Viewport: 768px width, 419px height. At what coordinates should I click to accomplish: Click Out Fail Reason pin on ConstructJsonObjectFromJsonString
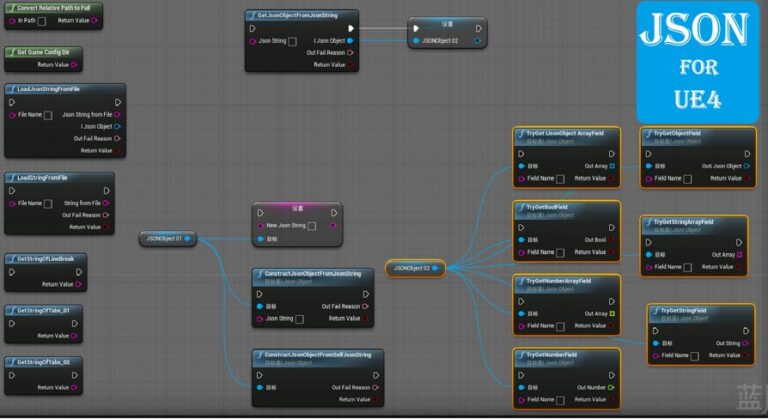pyautogui.click(x=365, y=306)
